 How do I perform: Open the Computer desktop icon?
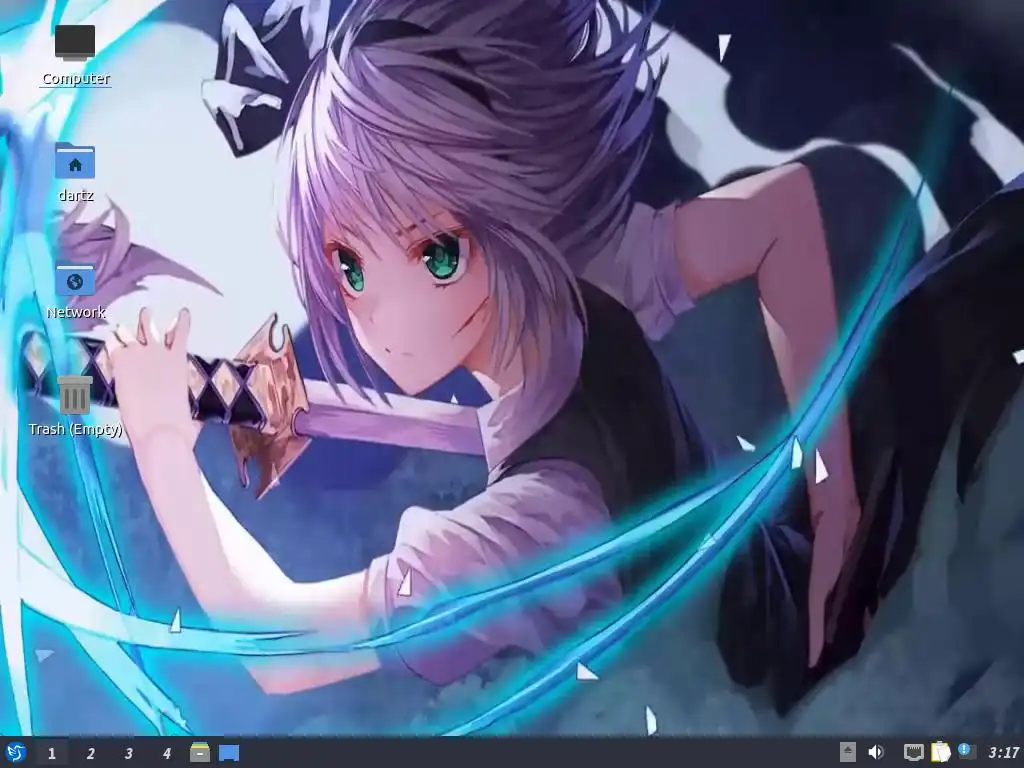[75, 42]
